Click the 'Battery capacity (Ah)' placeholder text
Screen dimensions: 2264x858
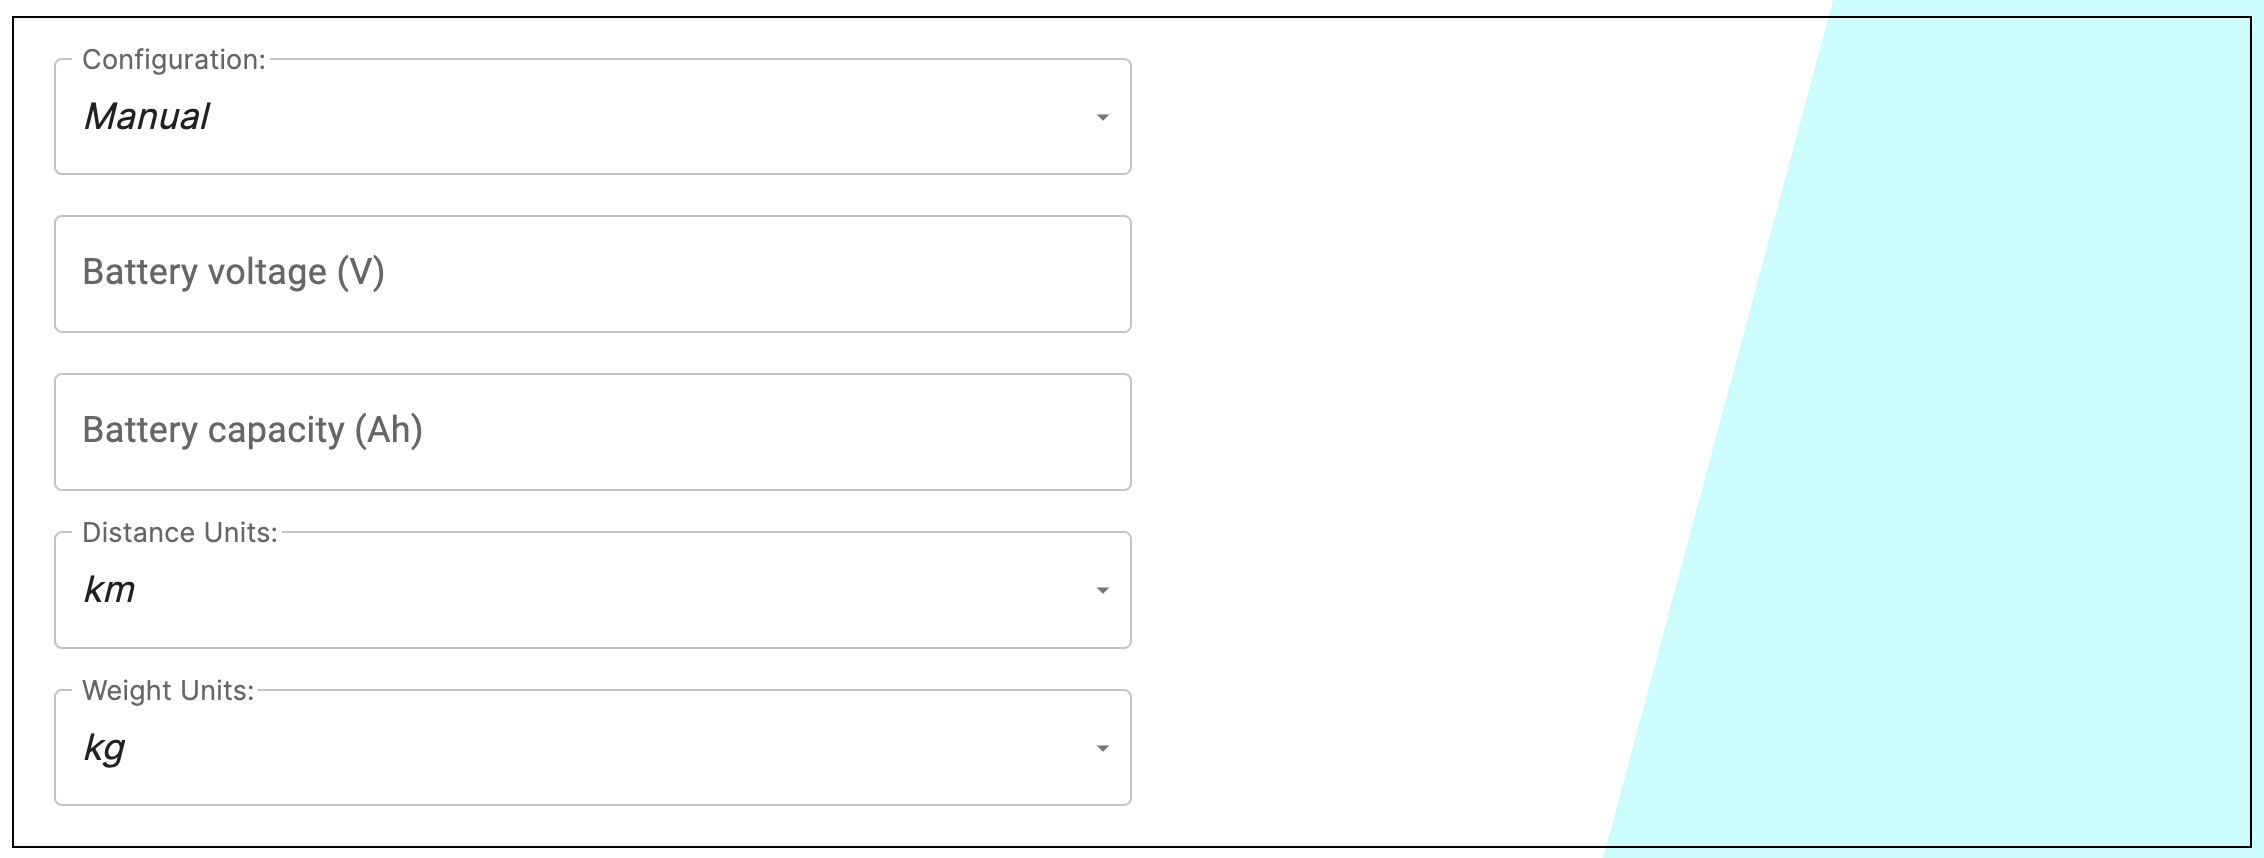pyautogui.click(x=252, y=430)
